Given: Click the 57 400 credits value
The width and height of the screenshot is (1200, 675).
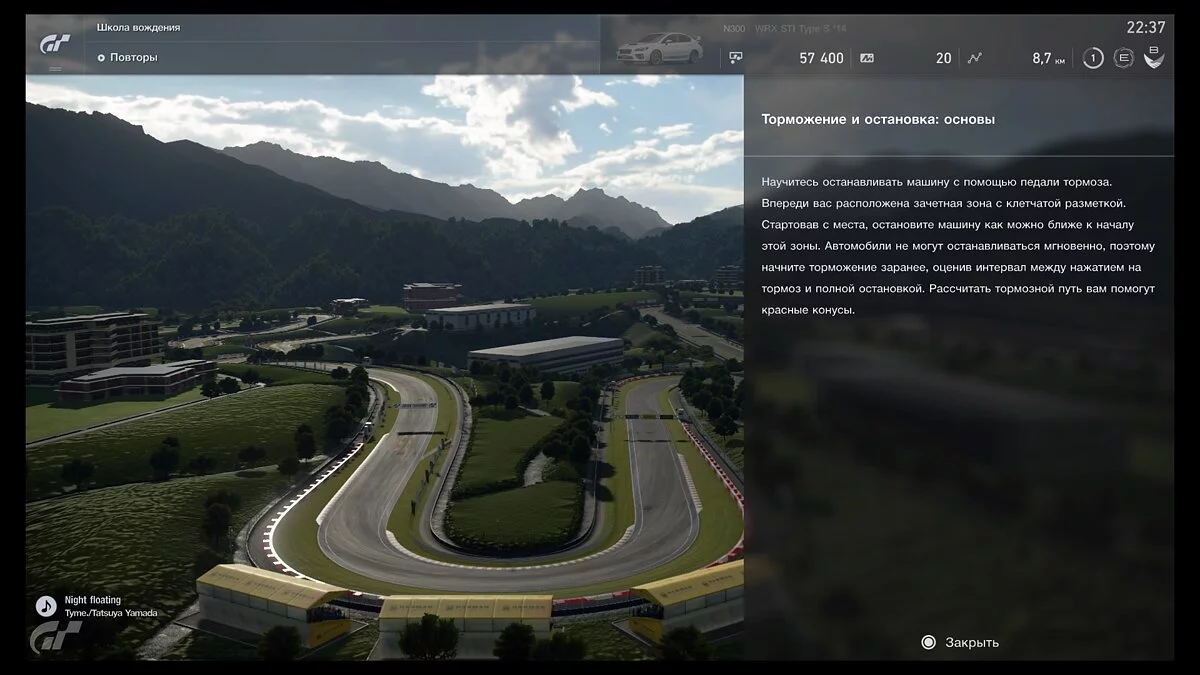Looking at the screenshot, I should click(x=821, y=58).
